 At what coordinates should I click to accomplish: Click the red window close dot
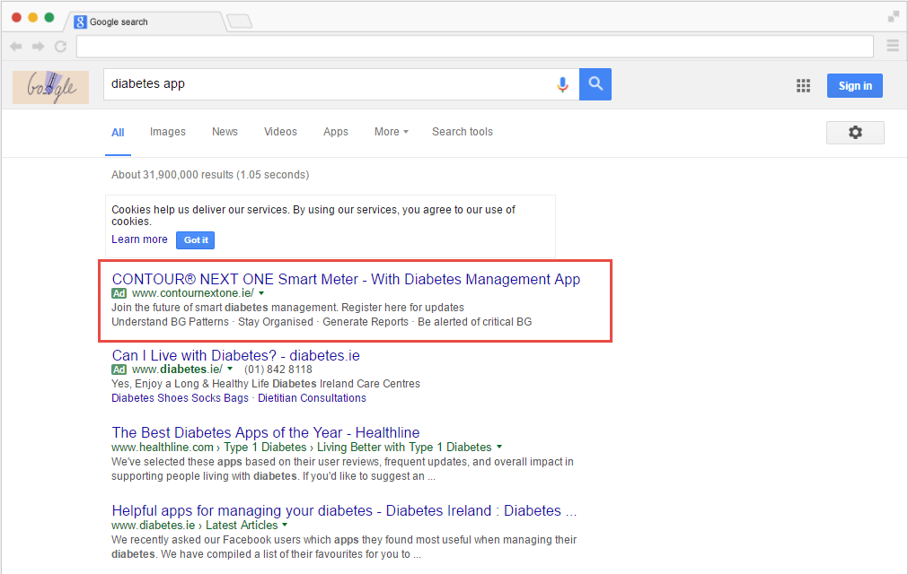pyautogui.click(x=16, y=17)
